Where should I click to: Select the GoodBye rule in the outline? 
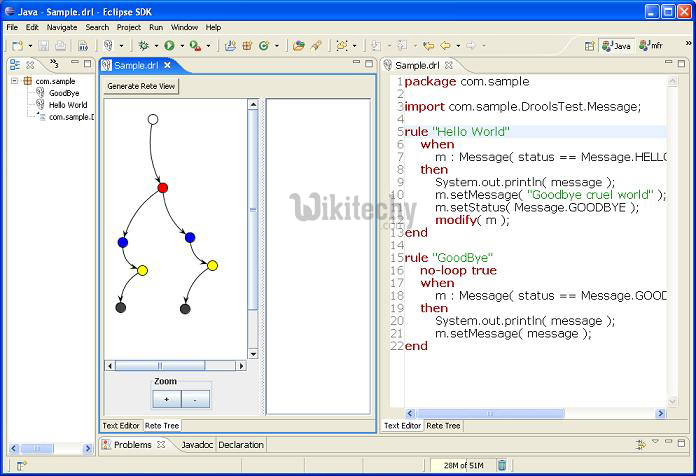(x=64, y=93)
